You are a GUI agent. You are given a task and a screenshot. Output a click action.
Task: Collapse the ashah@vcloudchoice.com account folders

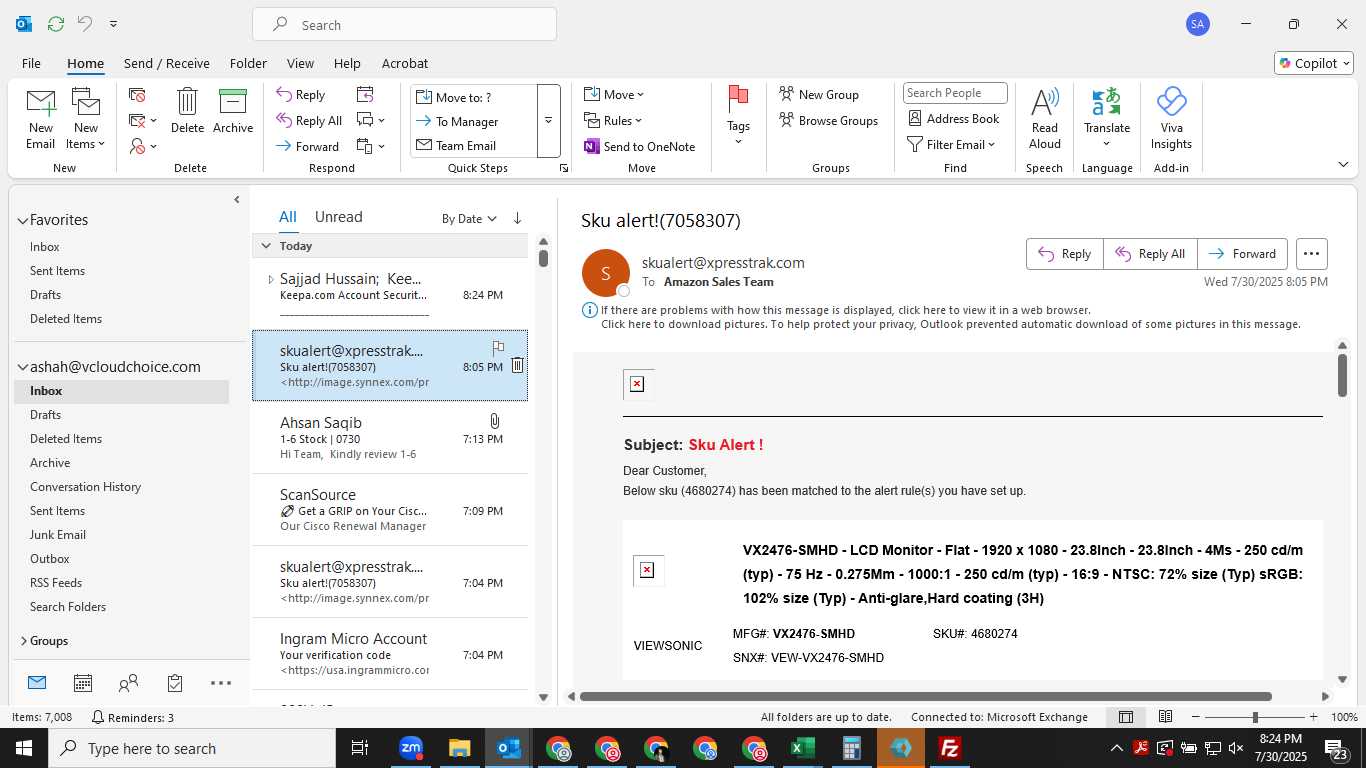coord(22,367)
